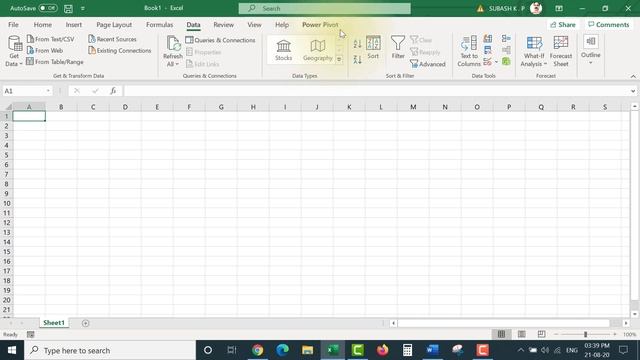Select From Table/Range
Image resolution: width=640 pixels, height=360 pixels.
(55, 62)
